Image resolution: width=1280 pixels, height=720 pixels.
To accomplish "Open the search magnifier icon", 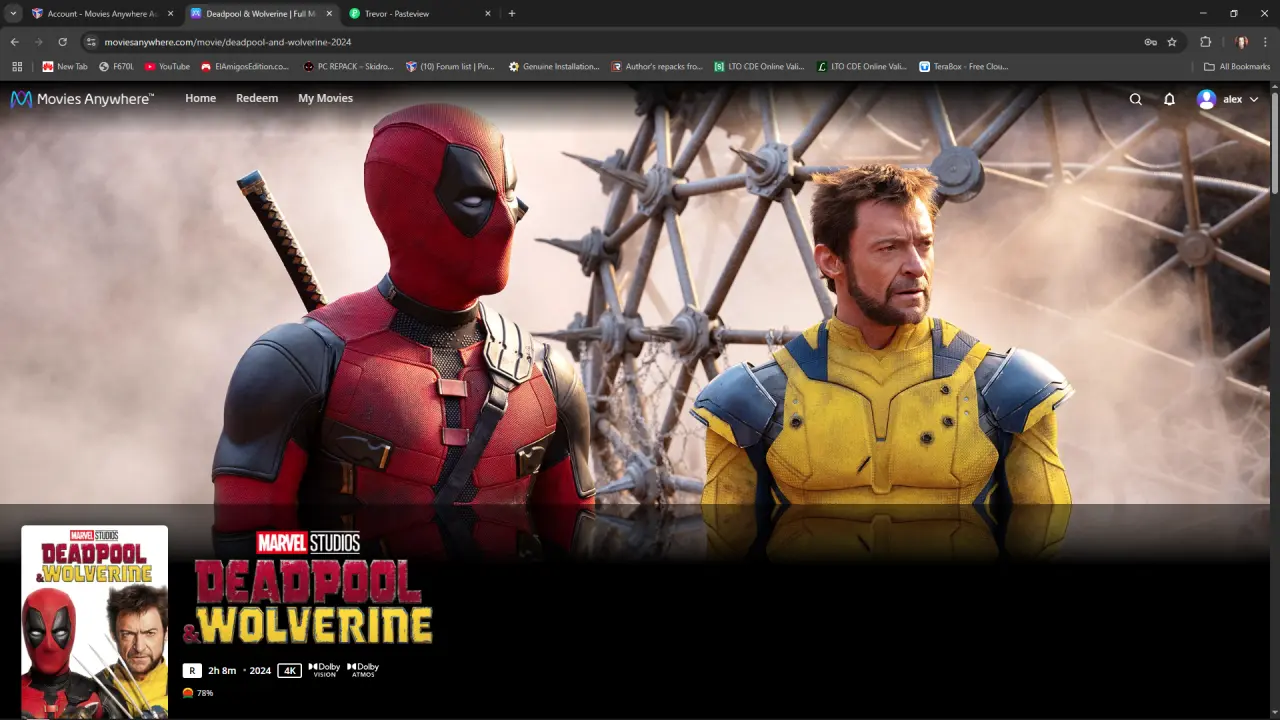I will pos(1135,99).
